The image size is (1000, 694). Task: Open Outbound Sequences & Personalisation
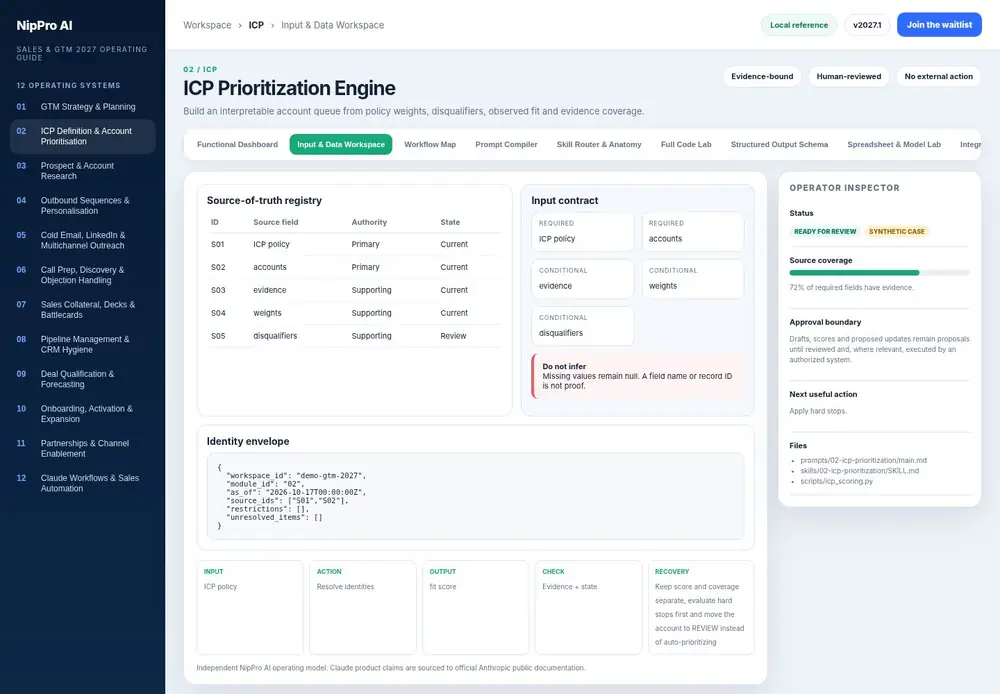(82, 205)
